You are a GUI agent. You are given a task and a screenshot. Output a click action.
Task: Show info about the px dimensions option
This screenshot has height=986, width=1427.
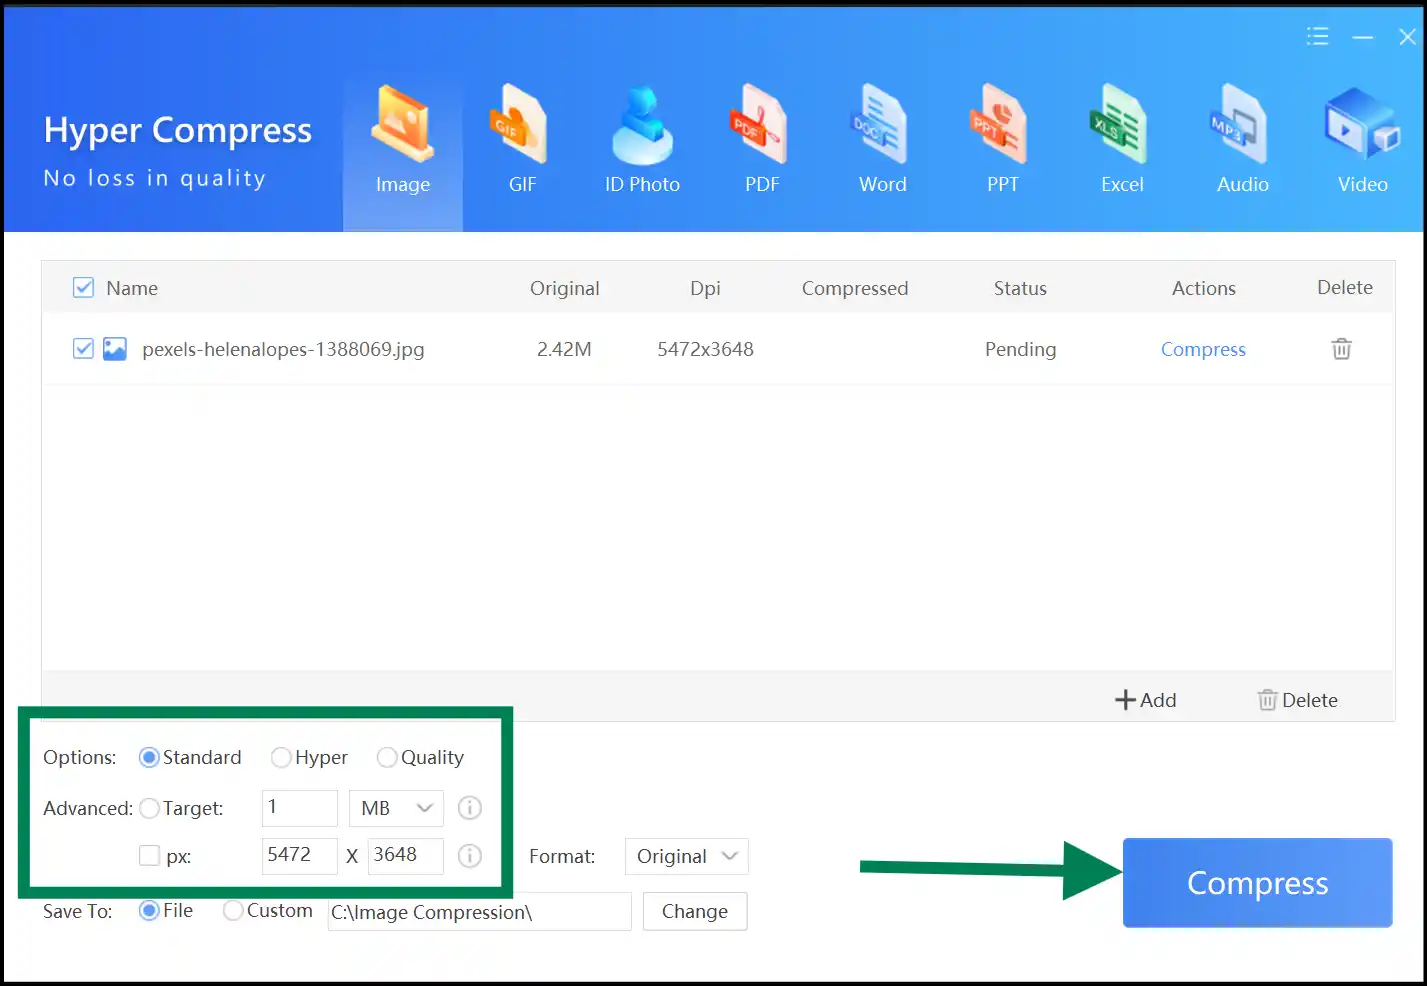pyautogui.click(x=469, y=856)
